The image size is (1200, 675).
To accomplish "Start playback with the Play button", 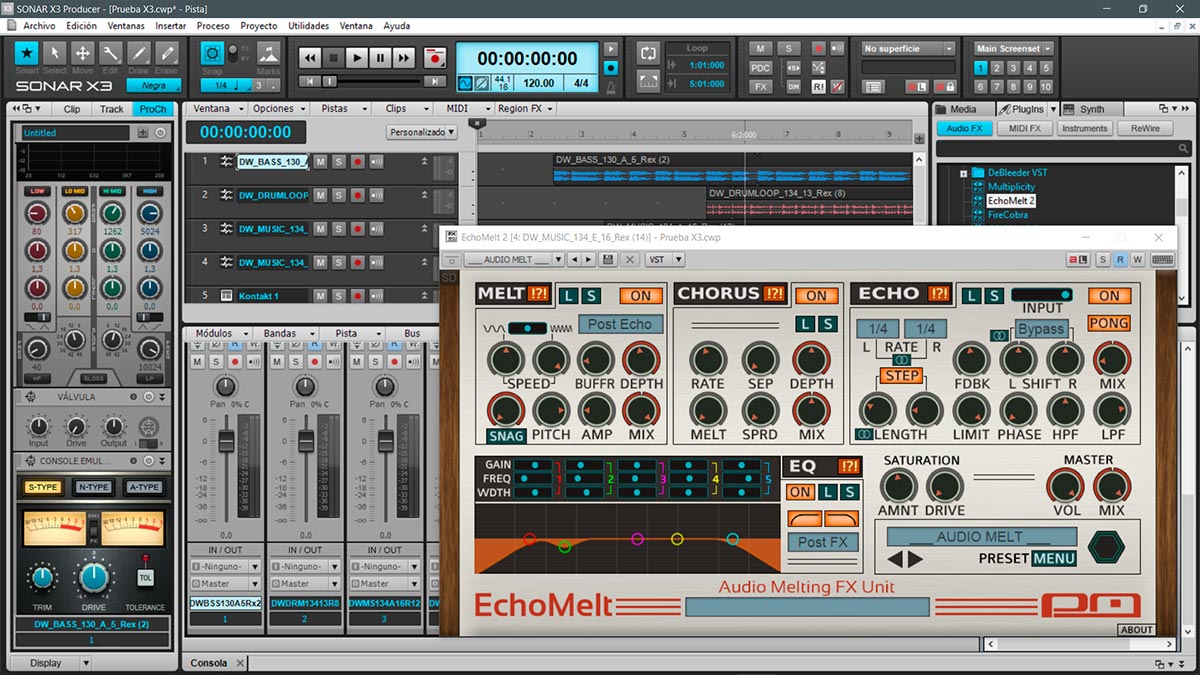I will pos(357,58).
